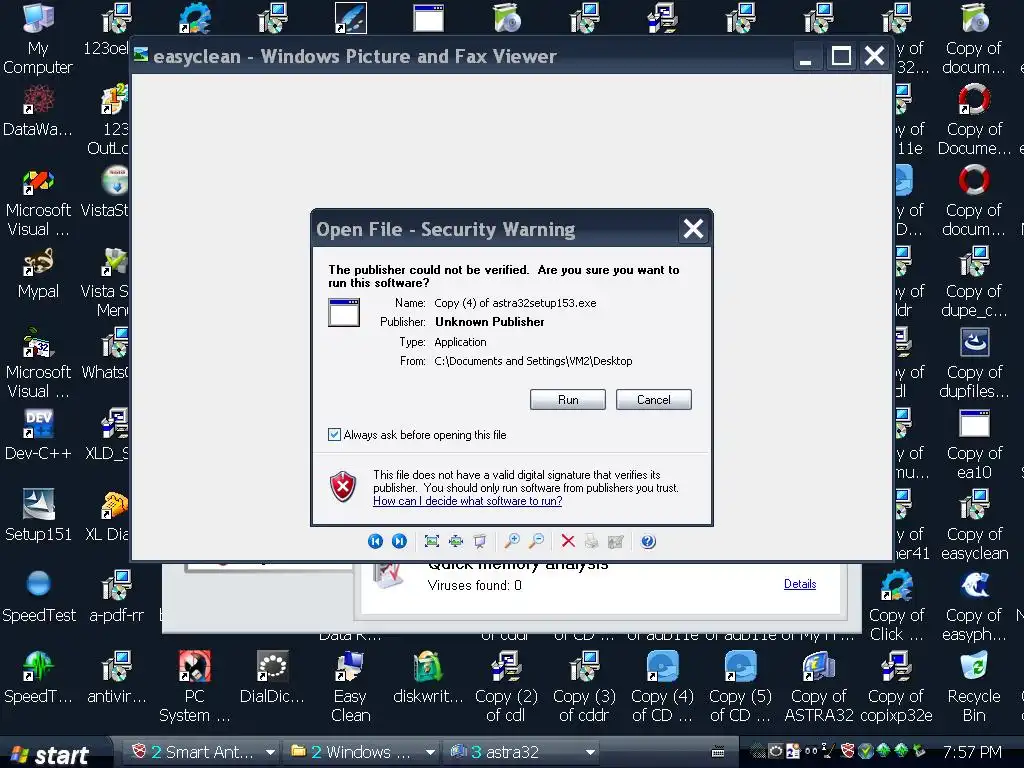Select the antivir... desktop icon
Screen dimensions: 1024x768
click(117, 678)
